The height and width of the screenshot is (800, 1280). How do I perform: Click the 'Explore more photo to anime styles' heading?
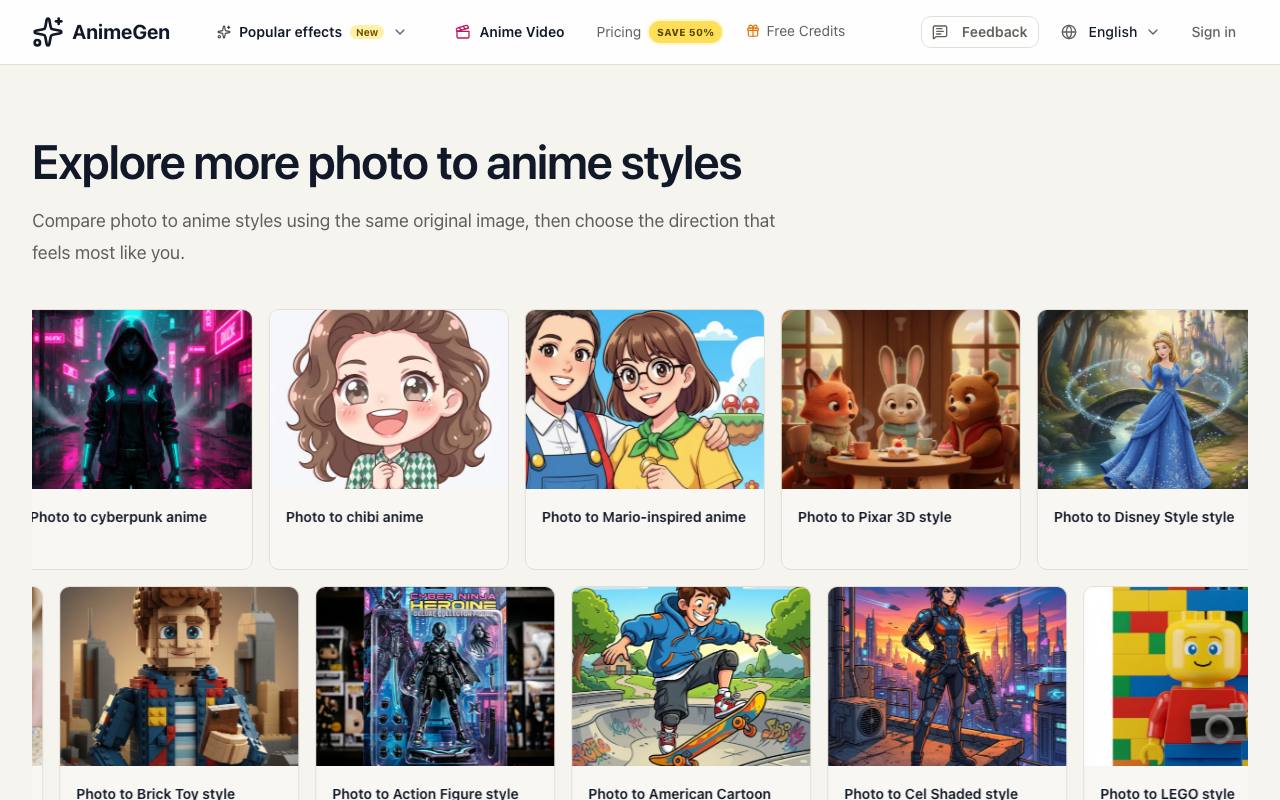click(387, 163)
